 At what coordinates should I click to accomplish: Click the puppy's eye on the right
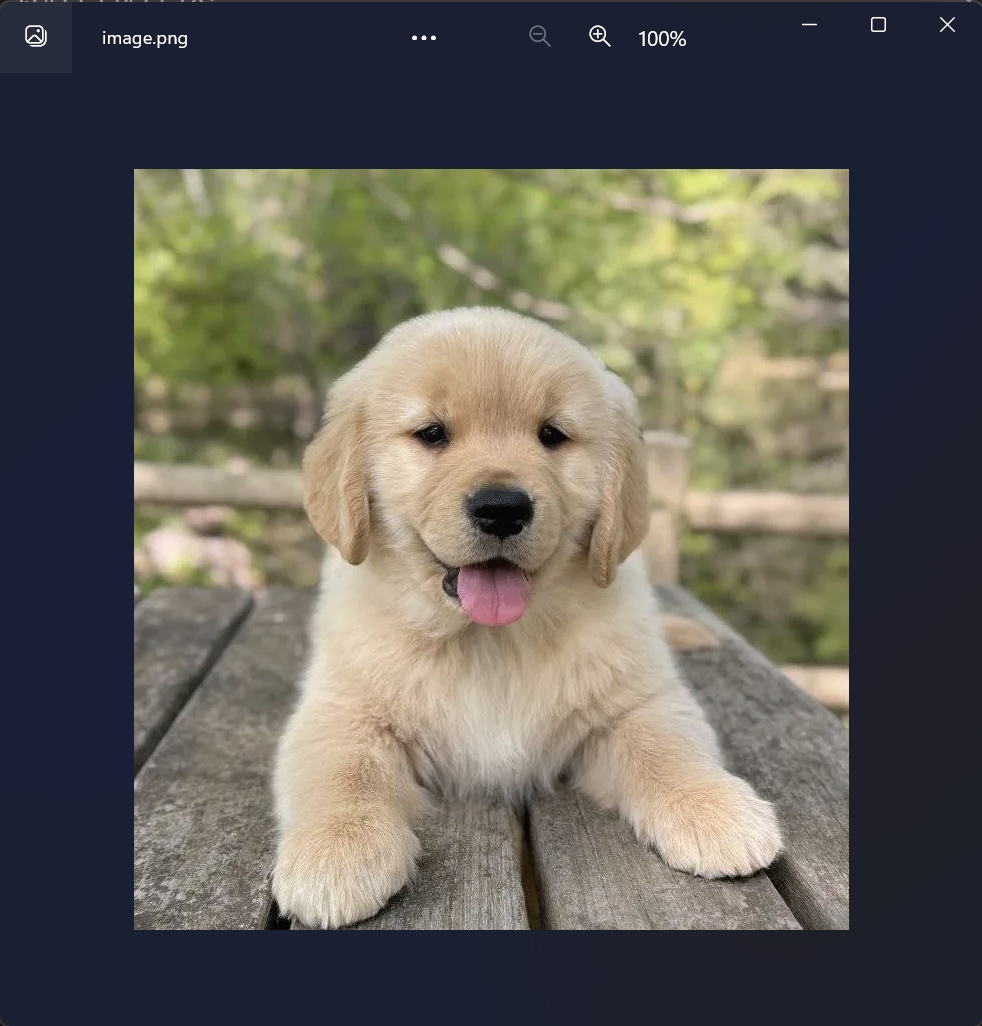click(x=552, y=435)
